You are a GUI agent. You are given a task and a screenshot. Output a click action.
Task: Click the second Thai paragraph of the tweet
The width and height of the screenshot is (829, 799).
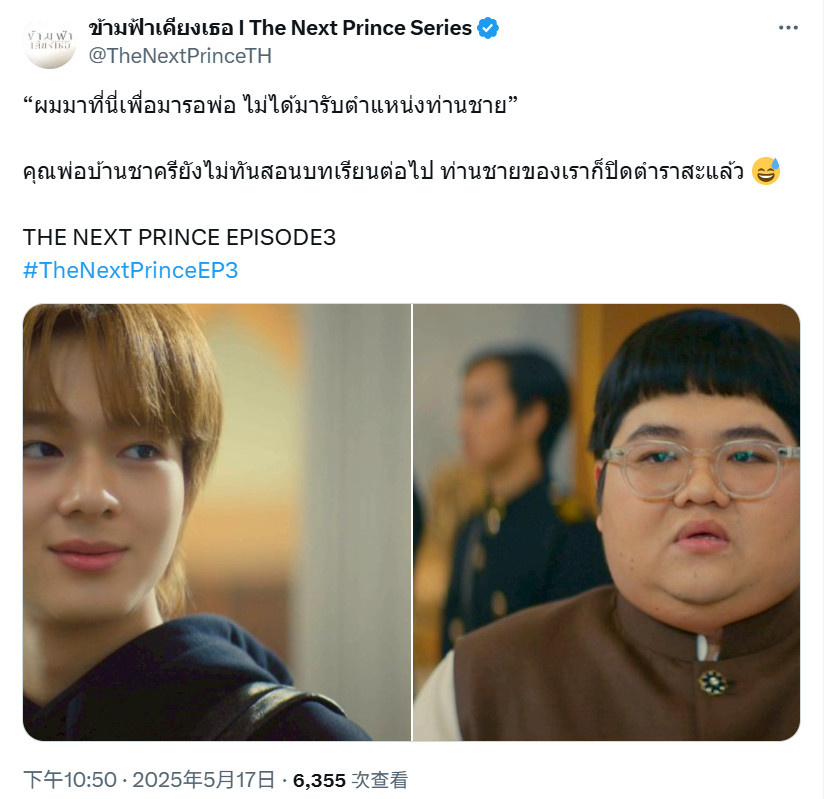point(384,171)
